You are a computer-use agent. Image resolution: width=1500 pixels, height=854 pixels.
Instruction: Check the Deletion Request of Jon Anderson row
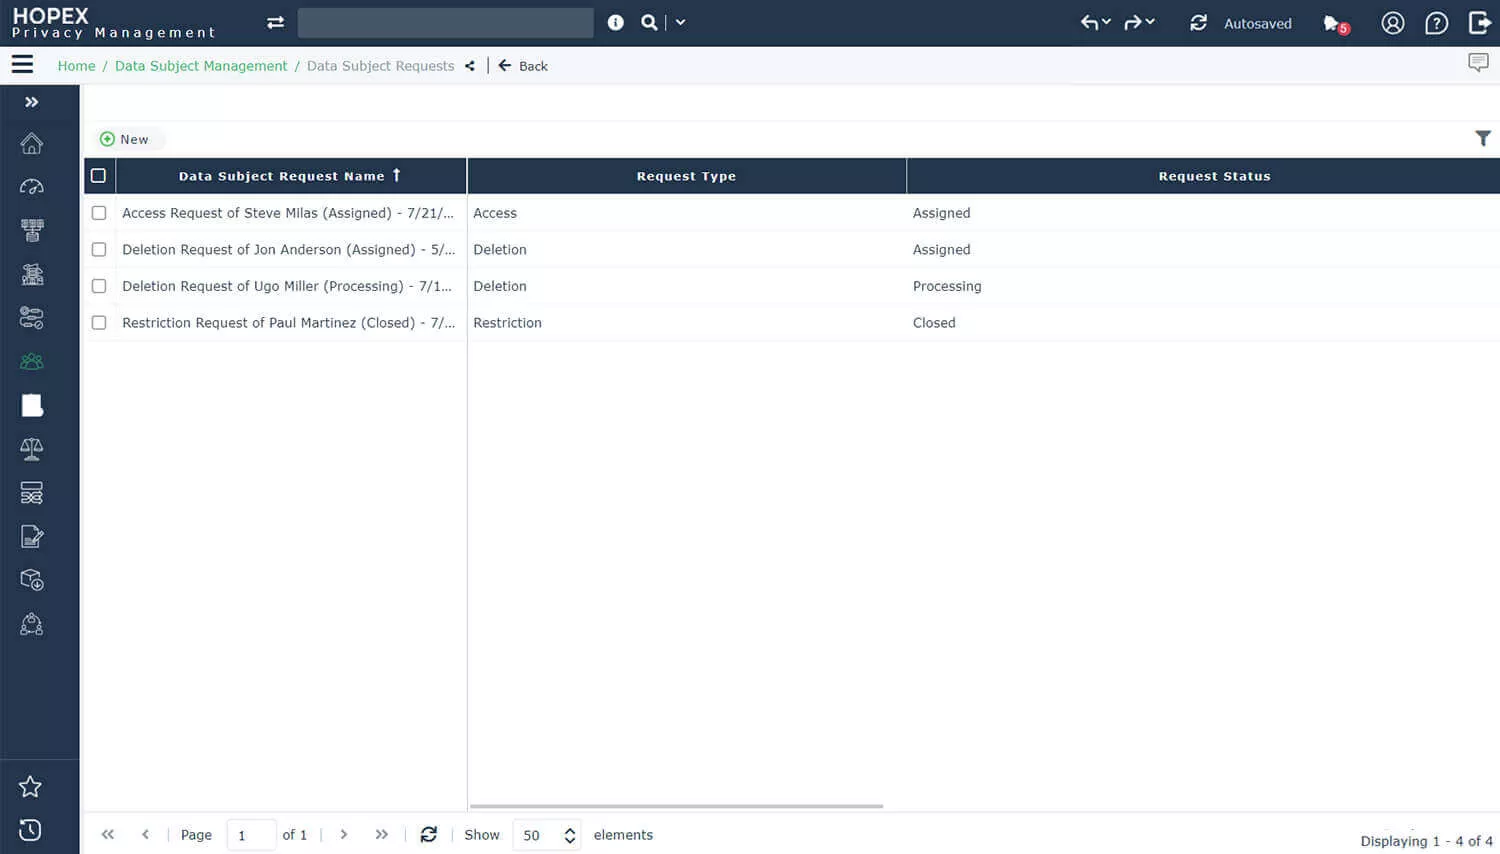[99, 250]
